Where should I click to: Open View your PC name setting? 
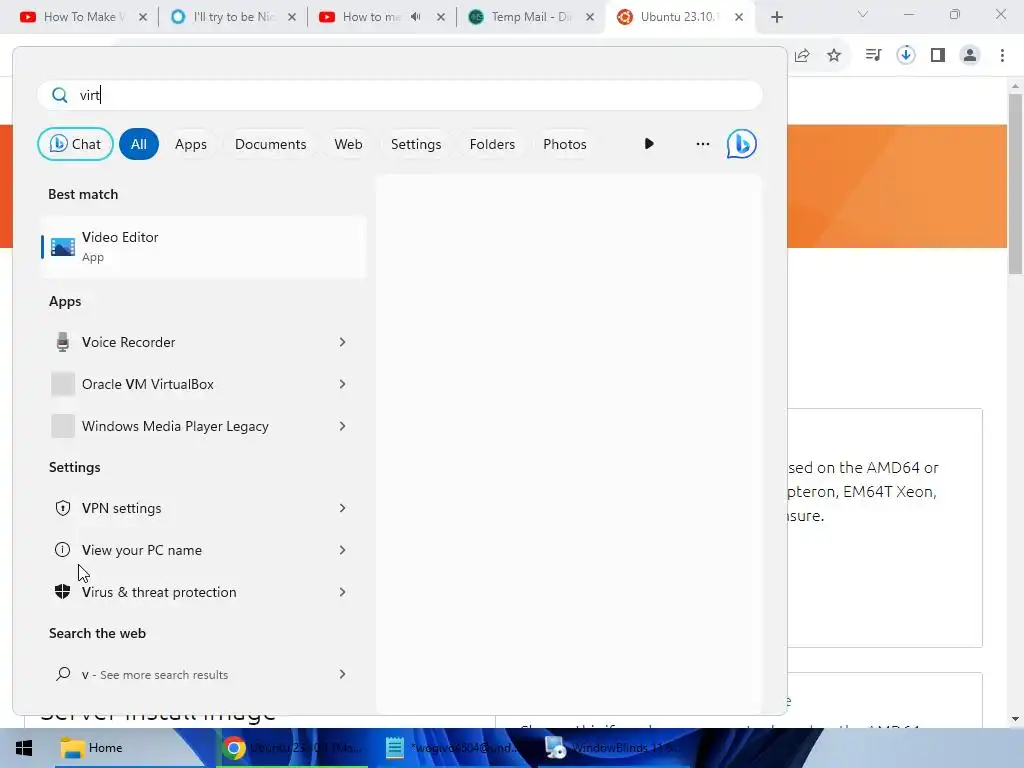(203, 550)
